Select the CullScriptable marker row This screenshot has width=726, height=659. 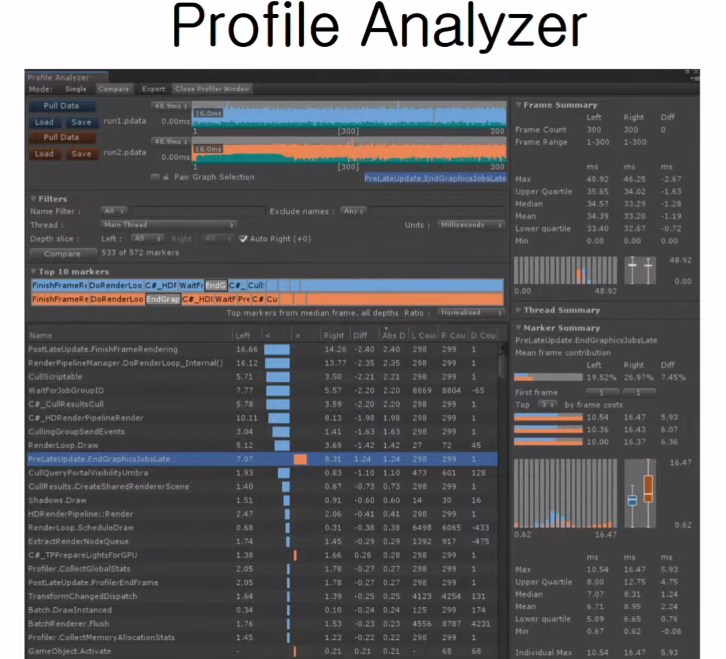coord(262,377)
